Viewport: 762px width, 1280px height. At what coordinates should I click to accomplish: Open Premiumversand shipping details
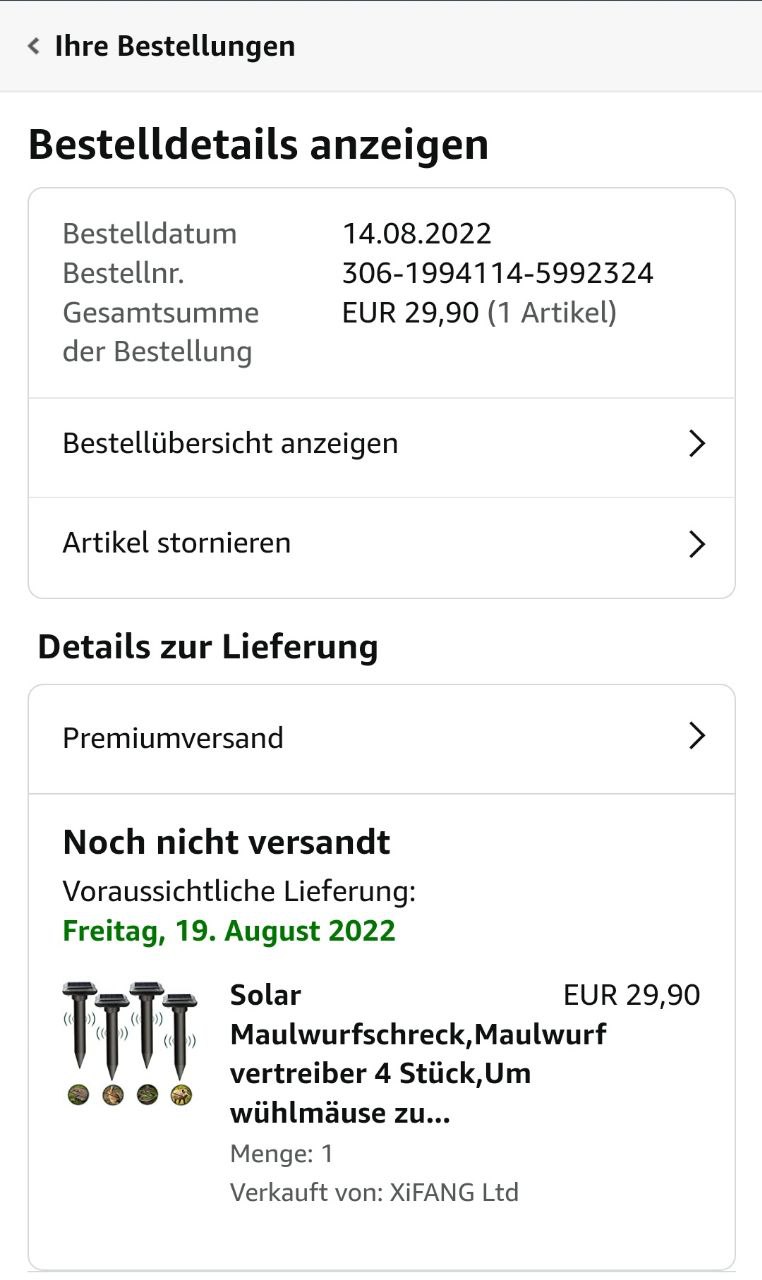tap(173, 738)
